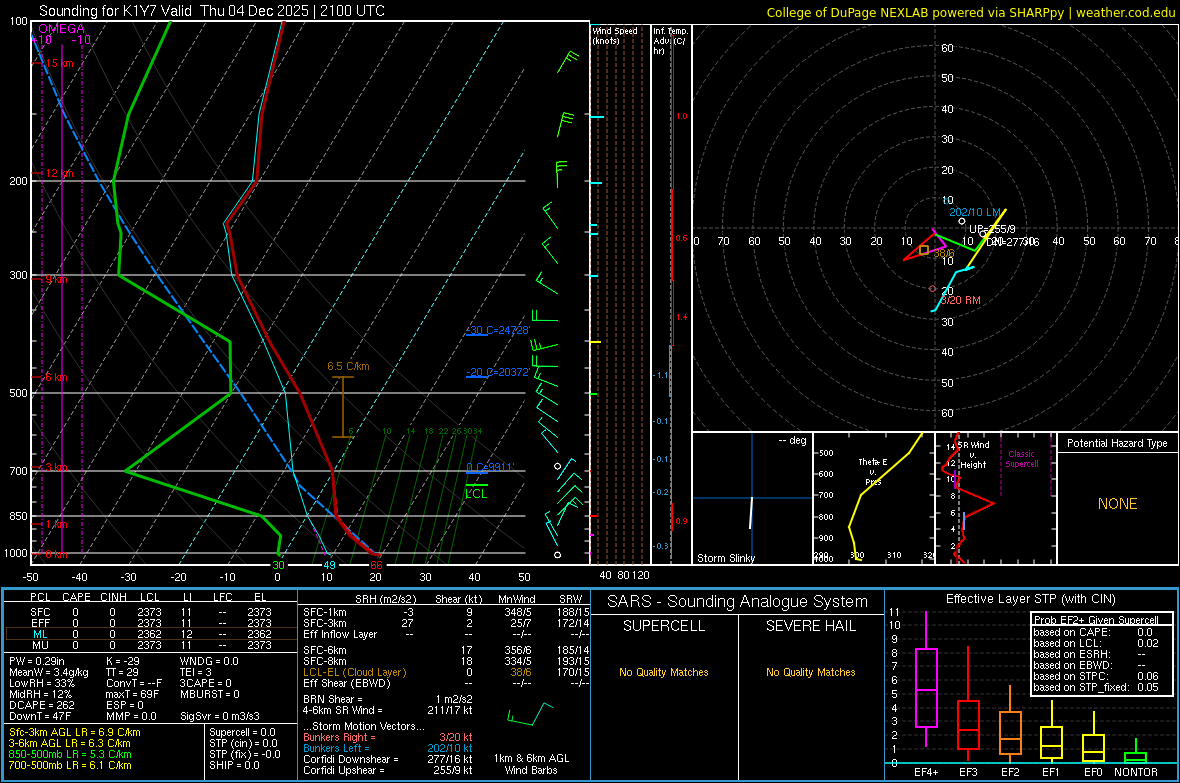Click the LCL-EL (Cloud Layer) row
The image size is (1180, 783).
(446, 672)
